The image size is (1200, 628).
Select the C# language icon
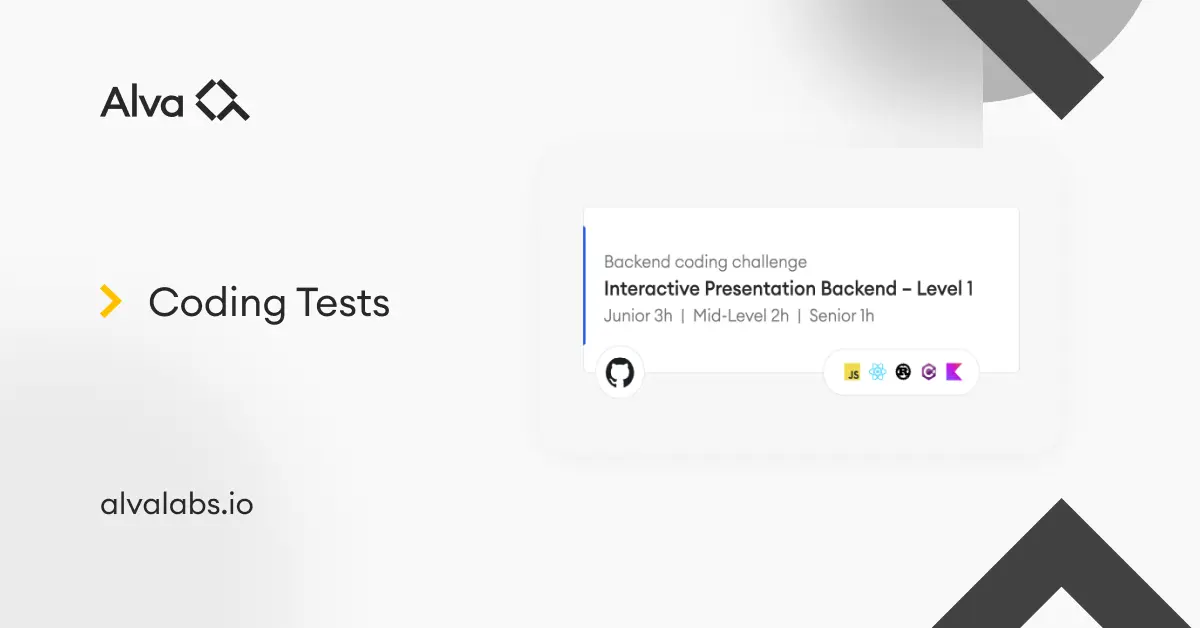929,372
